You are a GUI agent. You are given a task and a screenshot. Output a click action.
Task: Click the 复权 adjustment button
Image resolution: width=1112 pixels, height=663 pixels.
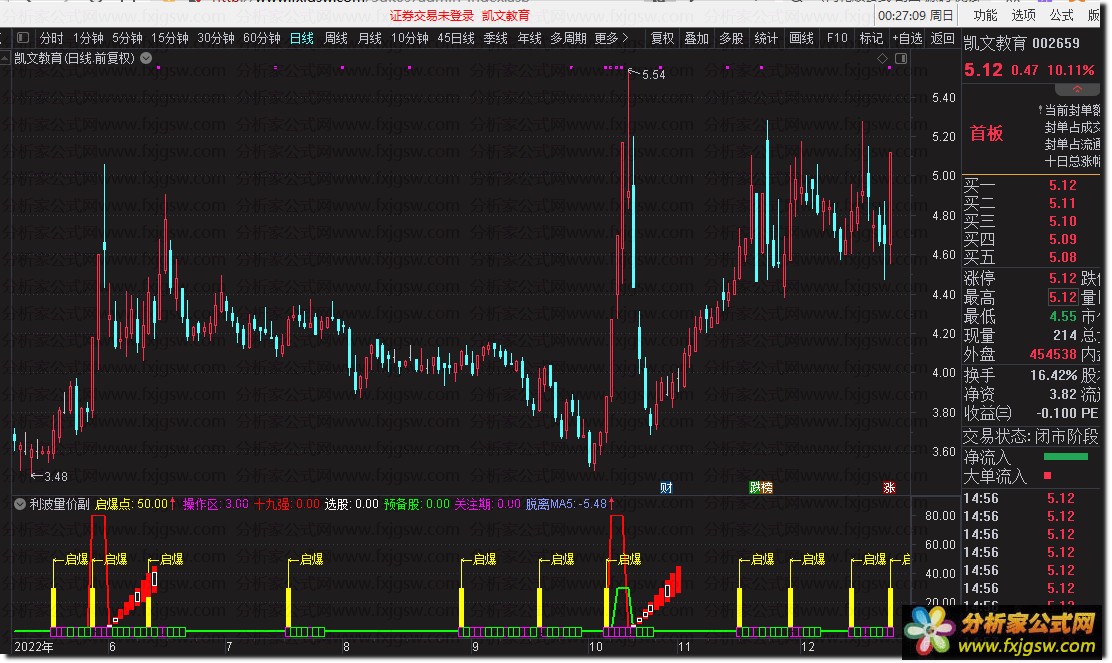click(x=662, y=38)
